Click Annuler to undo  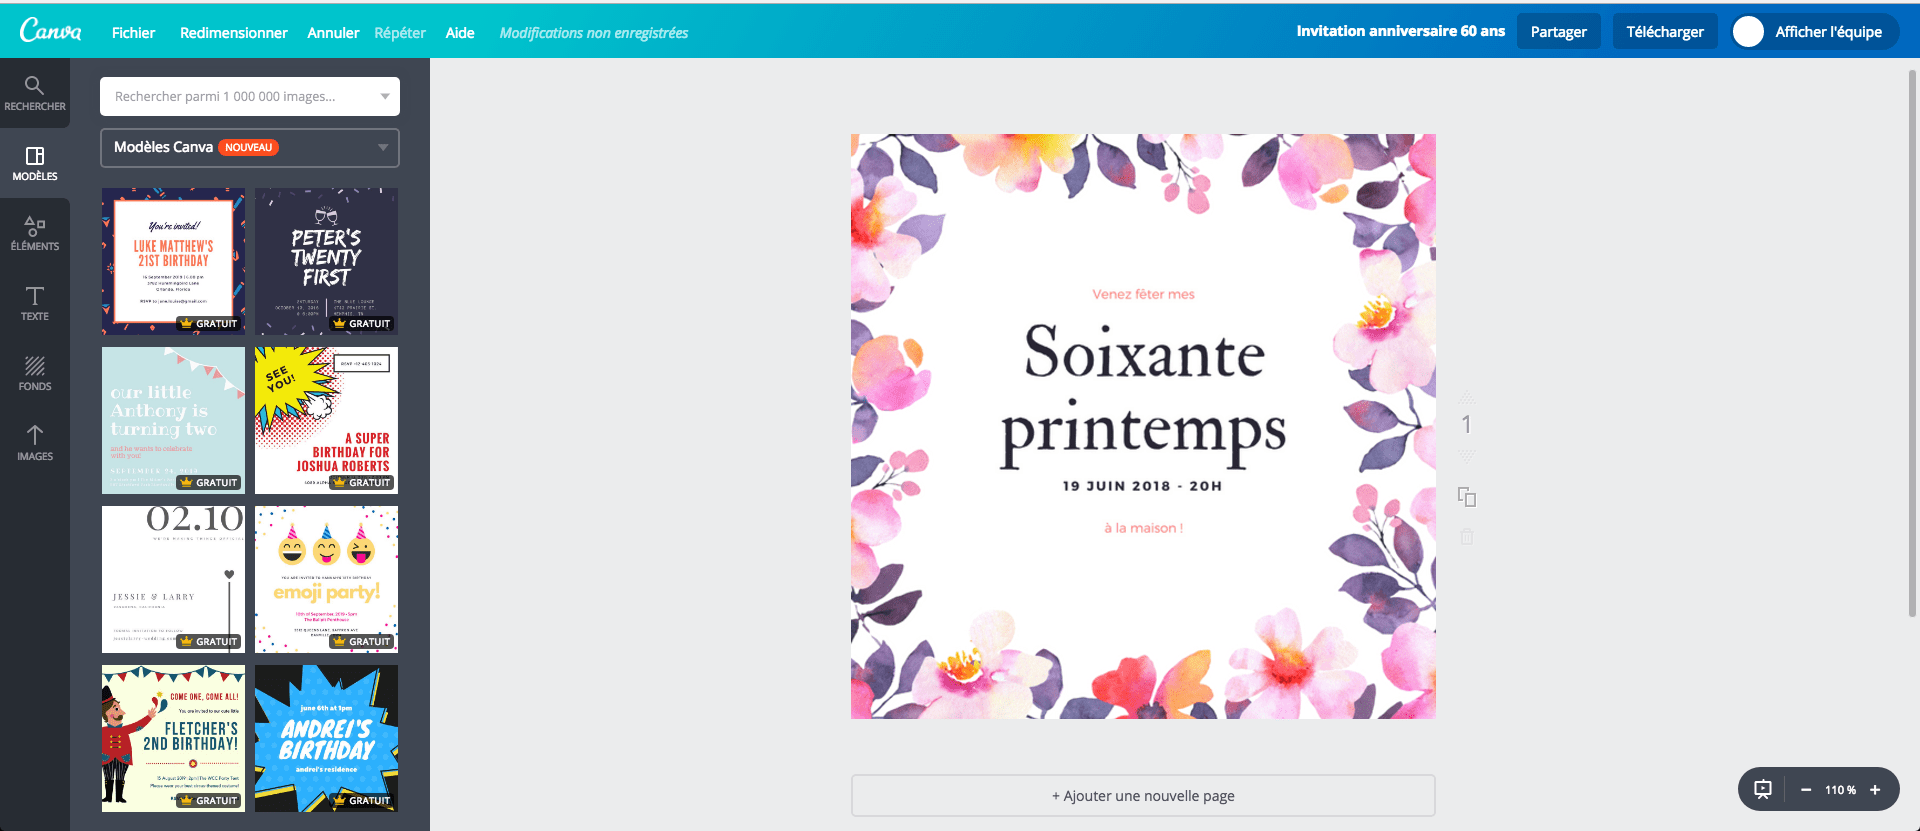333,33
